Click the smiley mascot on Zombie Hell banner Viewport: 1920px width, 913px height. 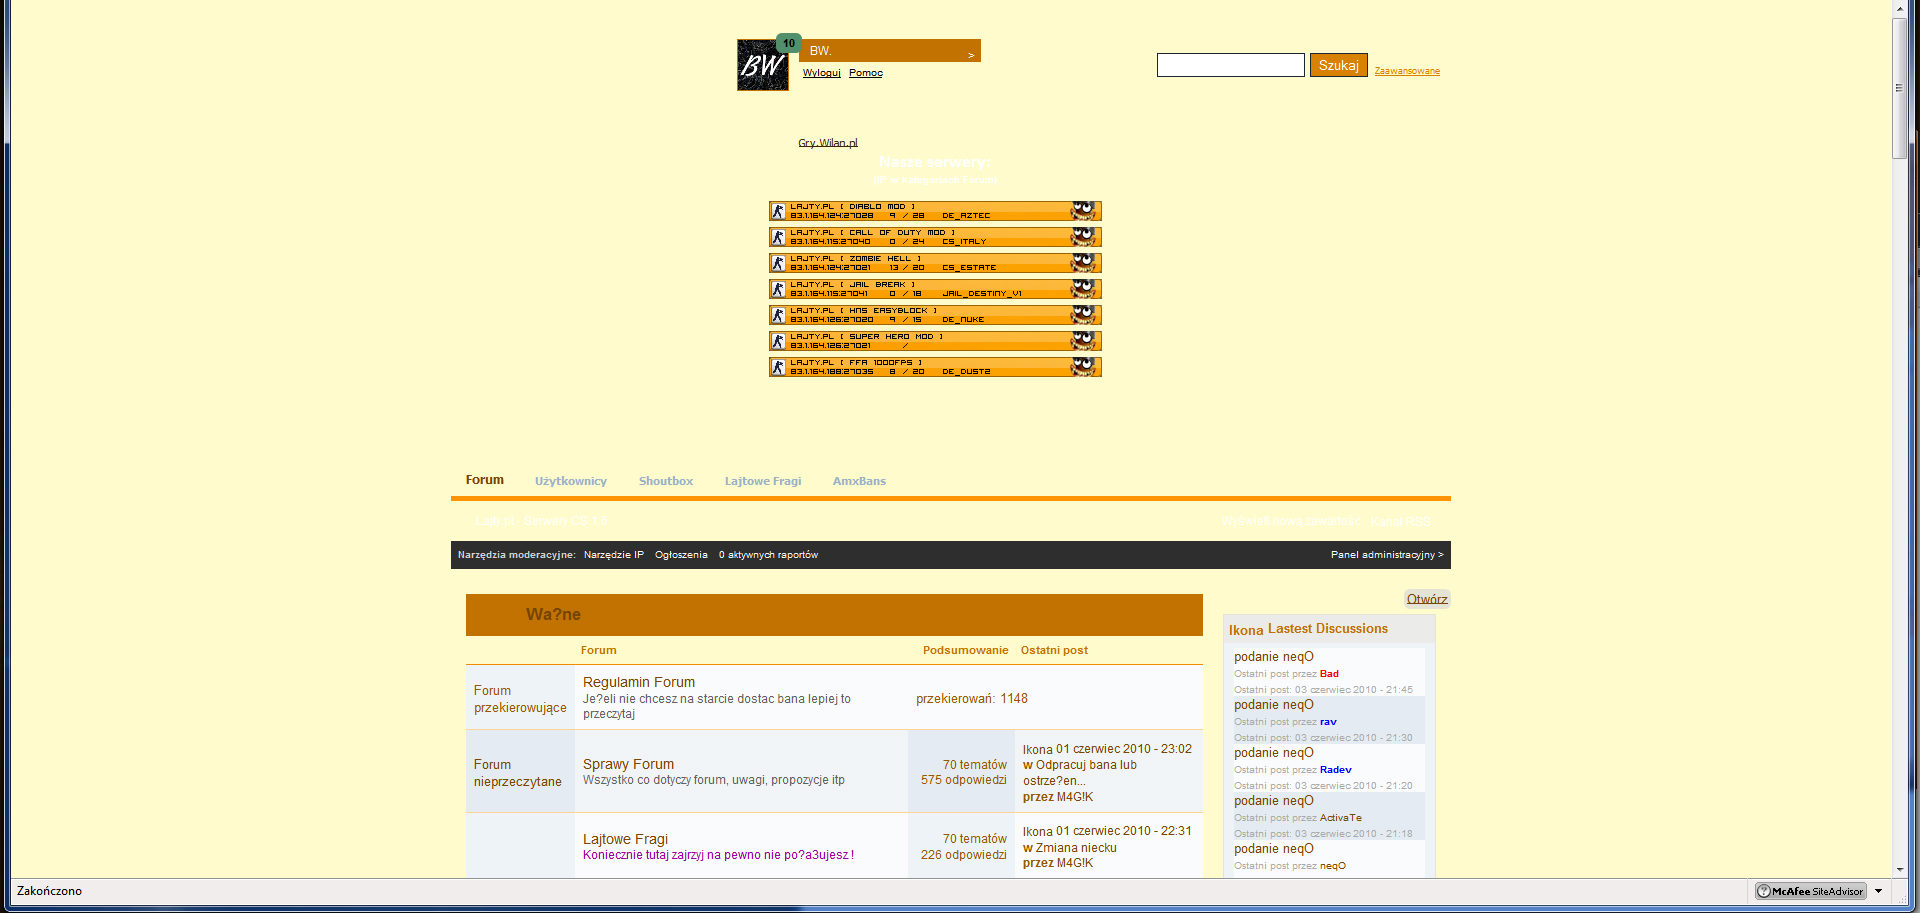1084,263
